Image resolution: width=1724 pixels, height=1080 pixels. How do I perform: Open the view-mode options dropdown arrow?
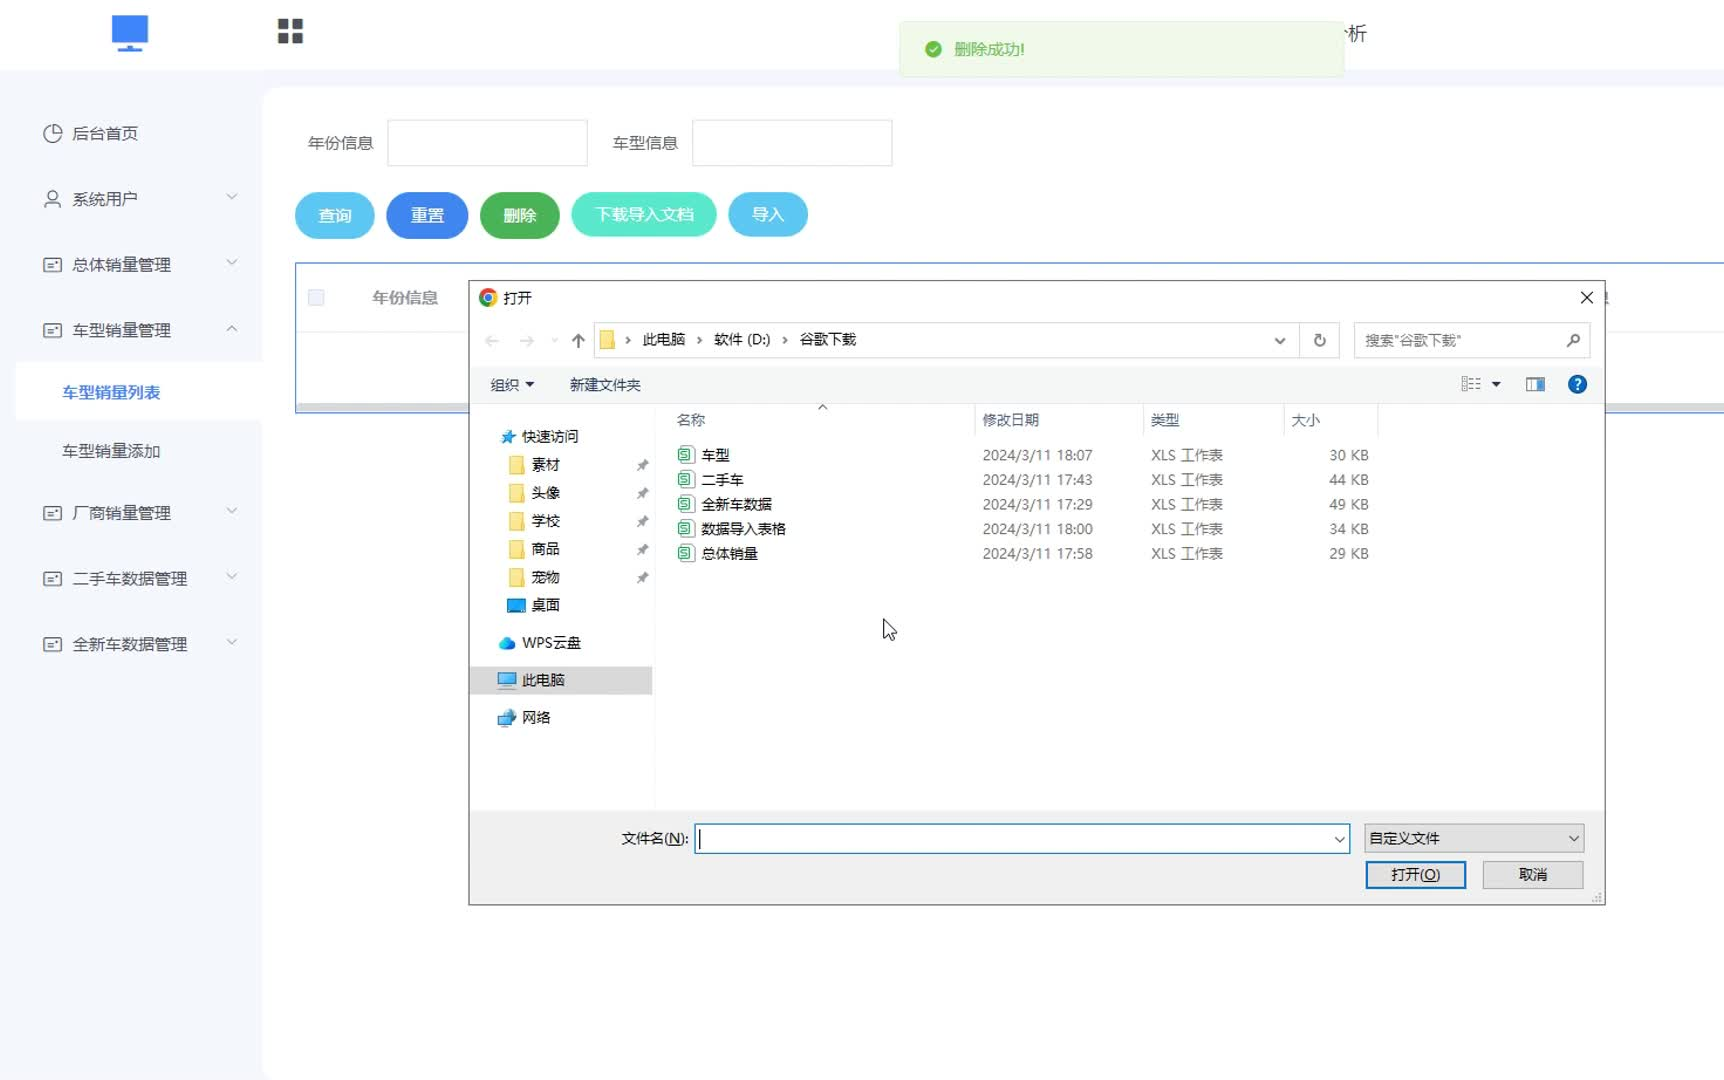(x=1496, y=384)
